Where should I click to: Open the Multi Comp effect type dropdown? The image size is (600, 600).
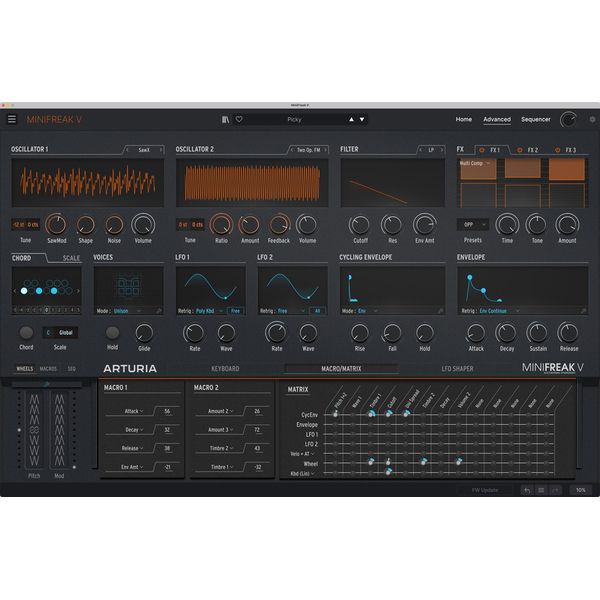pos(475,163)
